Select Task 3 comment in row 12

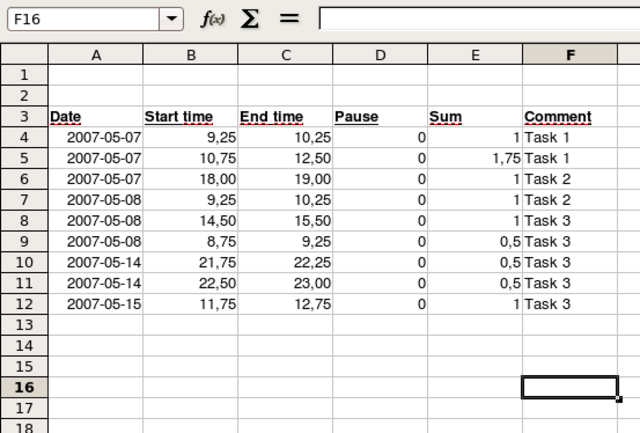pos(570,304)
